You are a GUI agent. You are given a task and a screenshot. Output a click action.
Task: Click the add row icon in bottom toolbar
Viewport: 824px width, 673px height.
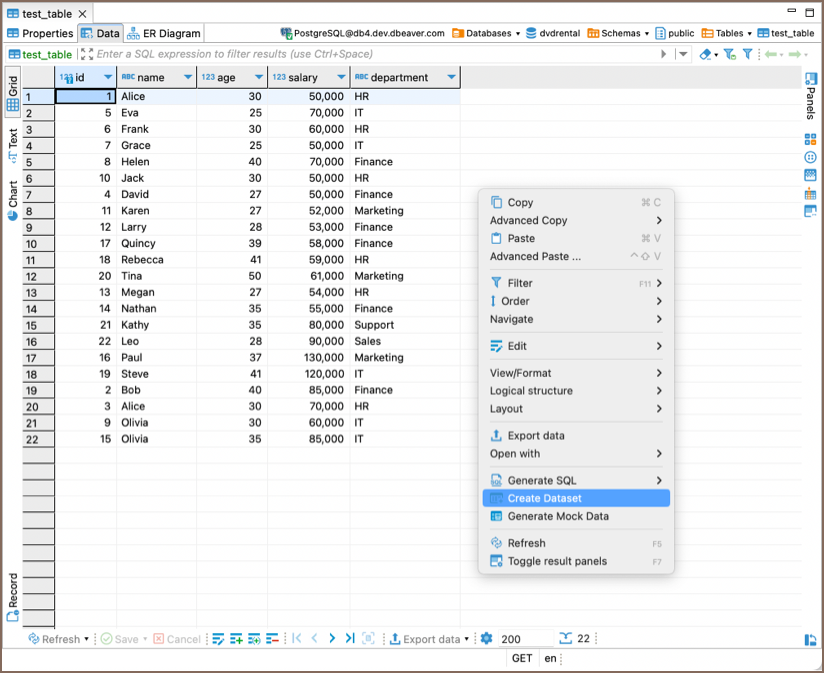click(236, 639)
